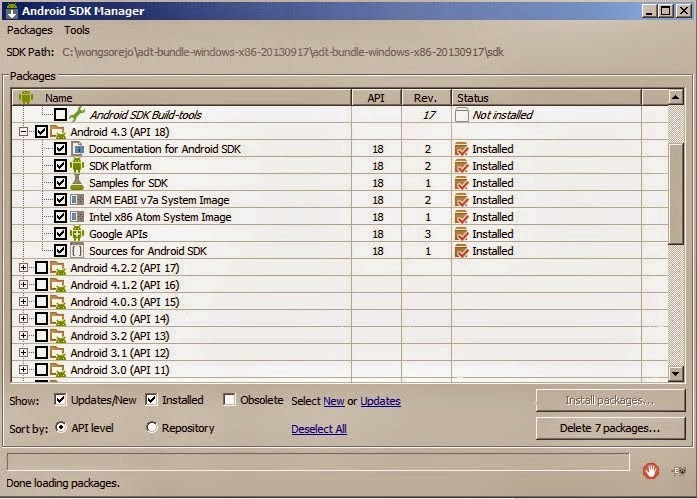The width and height of the screenshot is (697, 499).
Task: Click the Not installed status icon for Build-tools
Action: tap(461, 115)
